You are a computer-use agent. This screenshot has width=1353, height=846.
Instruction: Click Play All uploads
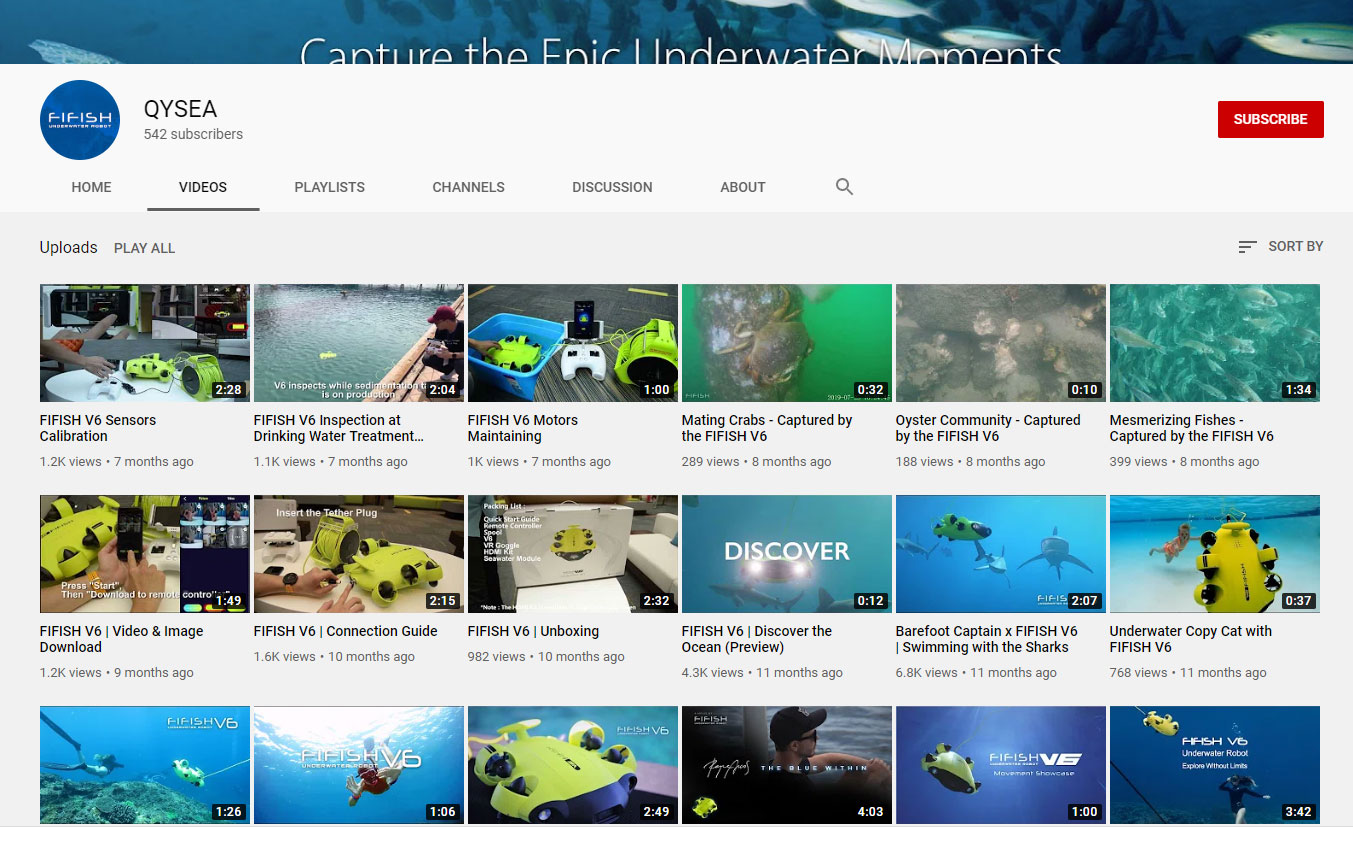tap(144, 248)
